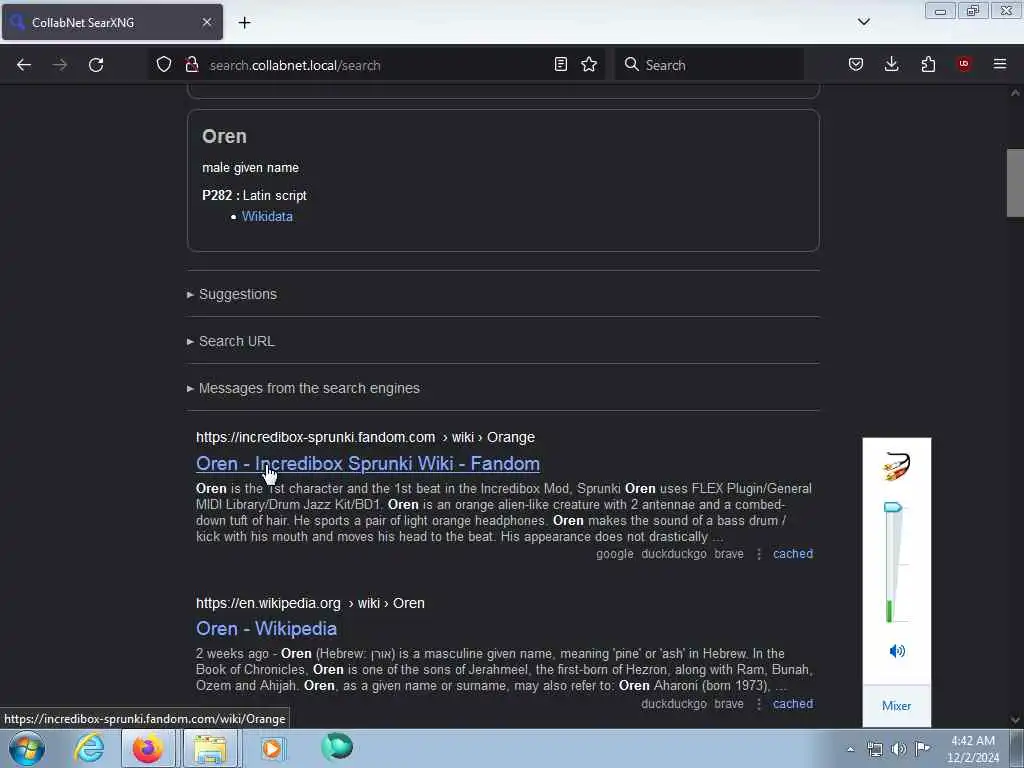Click the address bar URL
Viewport: 1024px width, 768px height.
tap(295, 65)
